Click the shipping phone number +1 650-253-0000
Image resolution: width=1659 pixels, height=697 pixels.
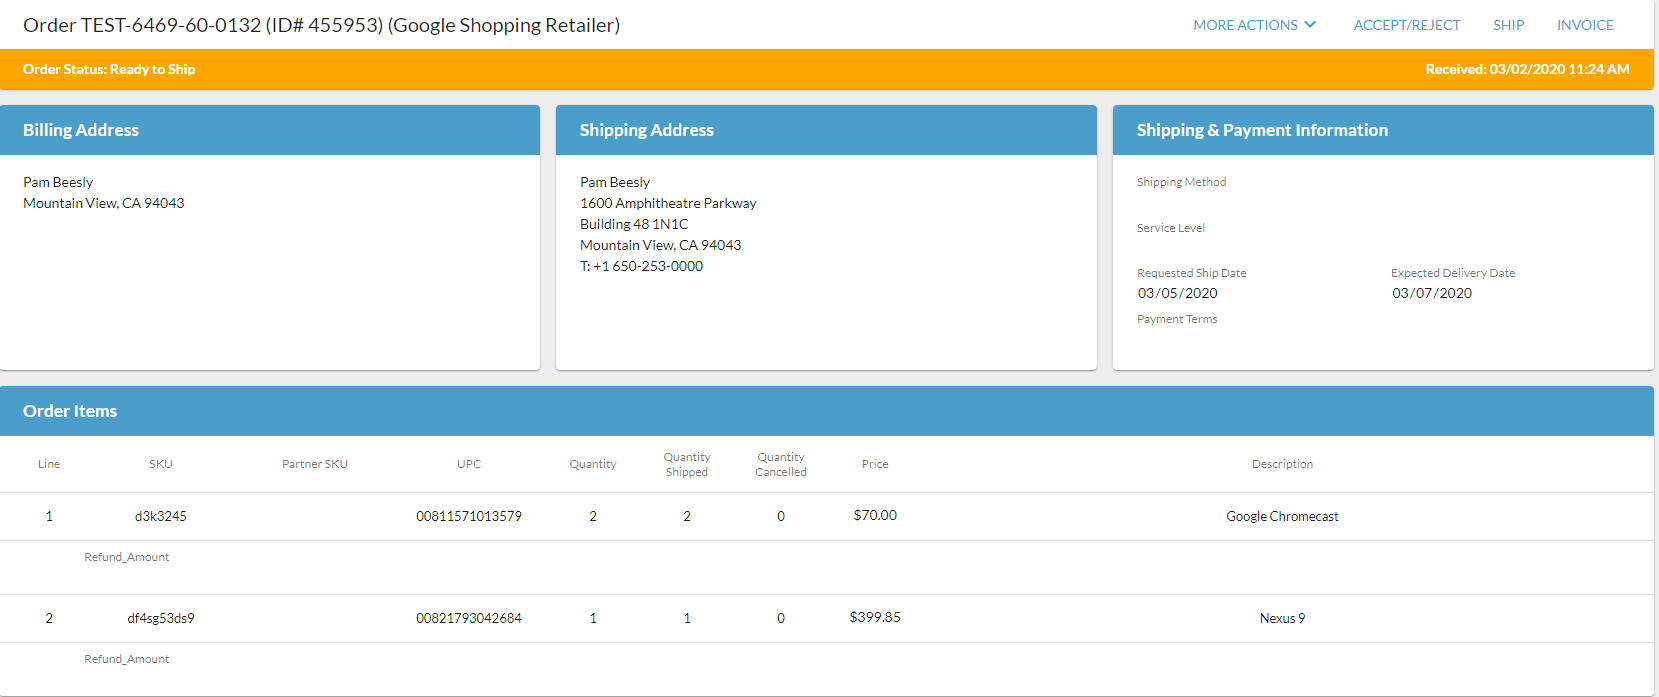[x=647, y=266]
